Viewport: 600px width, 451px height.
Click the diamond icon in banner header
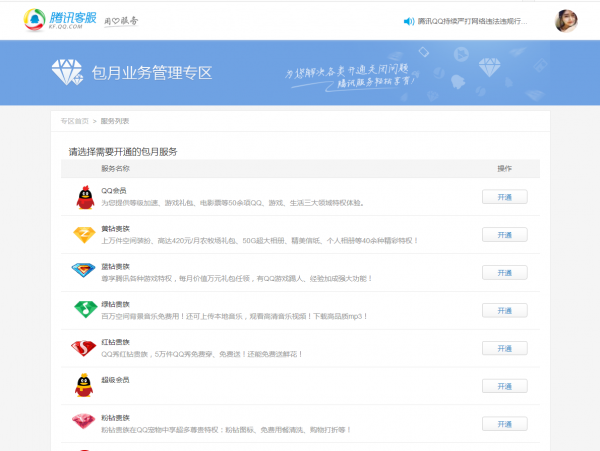point(67,72)
